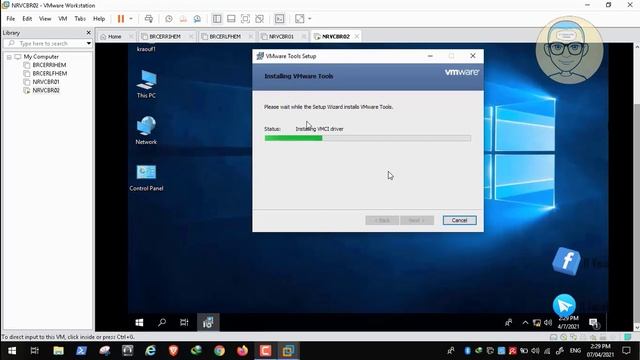Open the library search dropdown arrow
Viewport: 640px width, 360px height.
[x=89, y=43]
